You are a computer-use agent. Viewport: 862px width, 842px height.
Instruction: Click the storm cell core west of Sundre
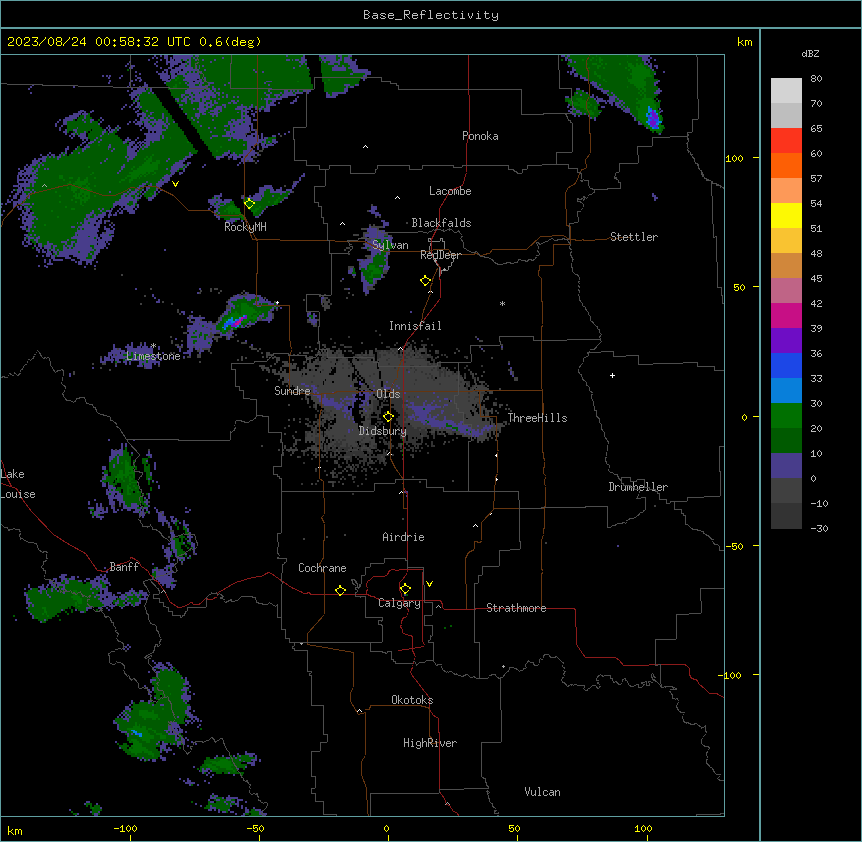point(235,322)
